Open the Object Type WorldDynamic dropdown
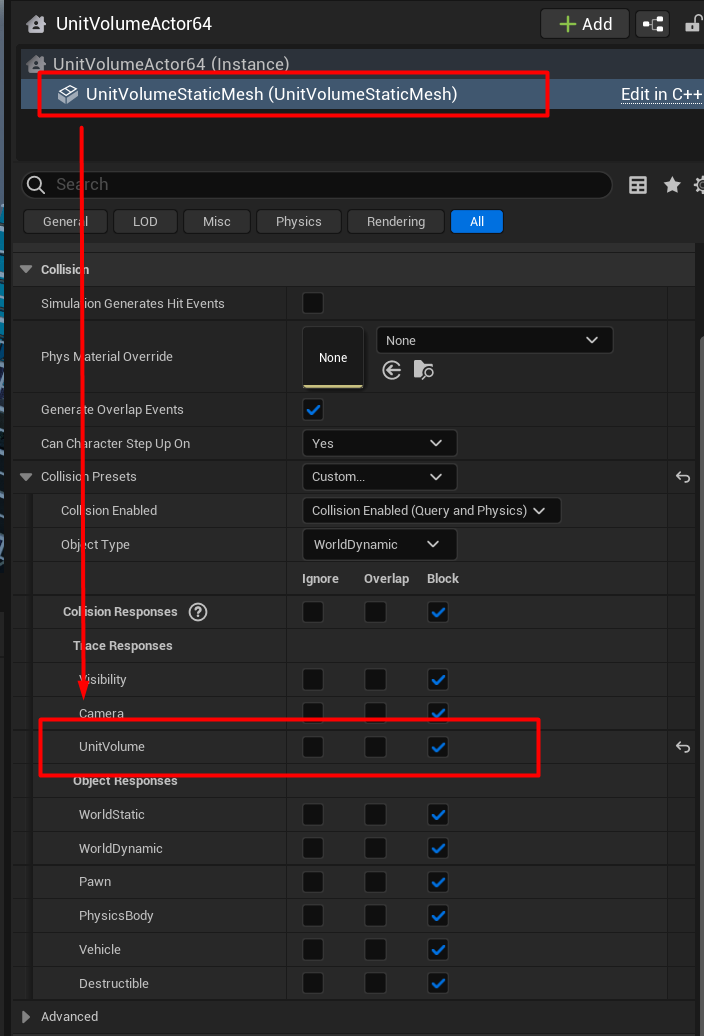This screenshot has height=1036, width=704. [x=379, y=545]
